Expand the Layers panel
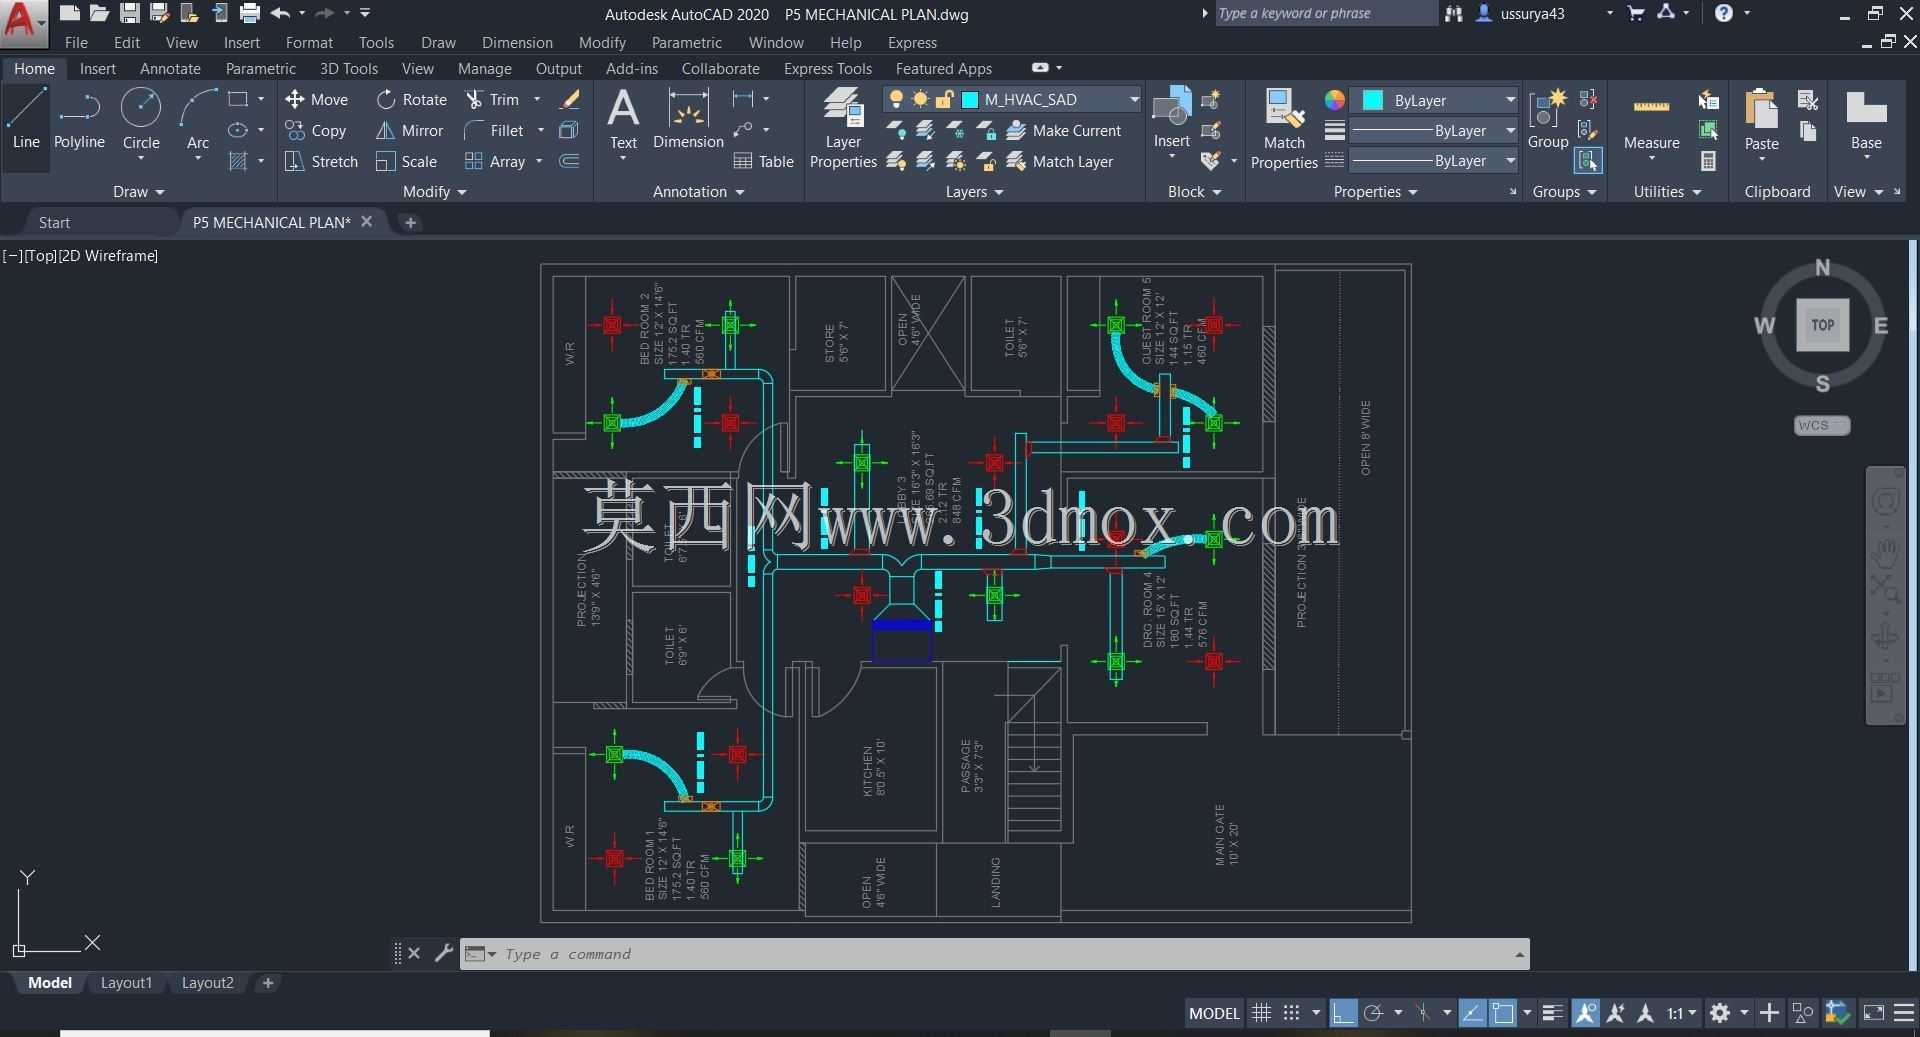1920x1037 pixels. coord(974,191)
